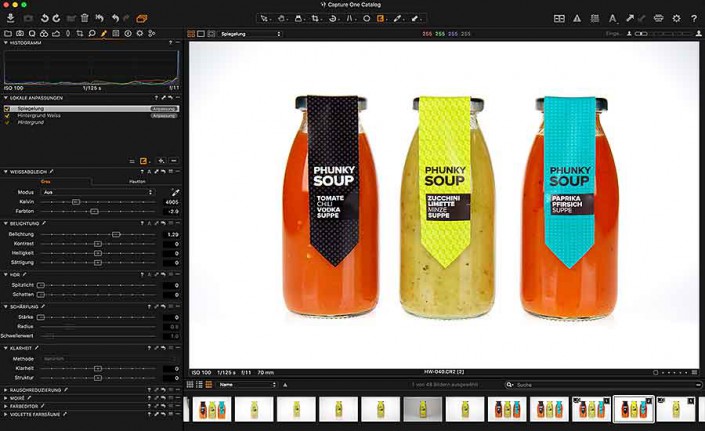
Task: Click the trash delete icon
Action: 85,18
